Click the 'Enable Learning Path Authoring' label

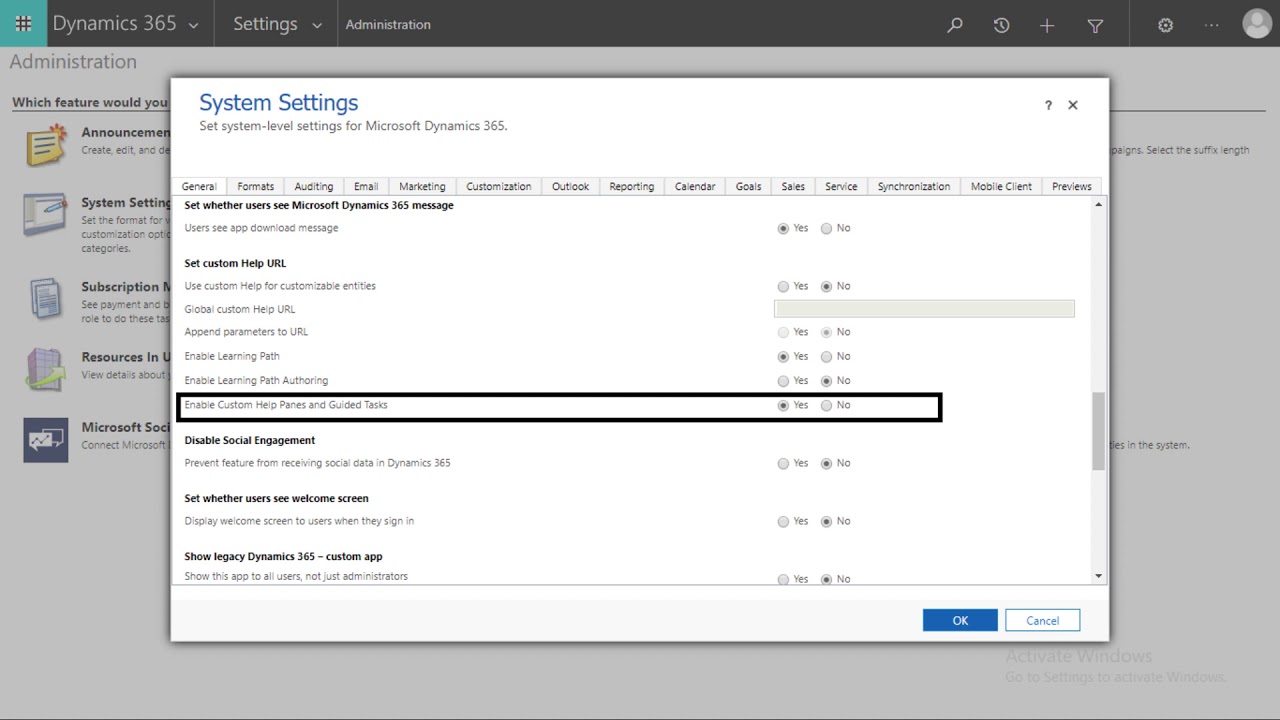[x=256, y=381]
